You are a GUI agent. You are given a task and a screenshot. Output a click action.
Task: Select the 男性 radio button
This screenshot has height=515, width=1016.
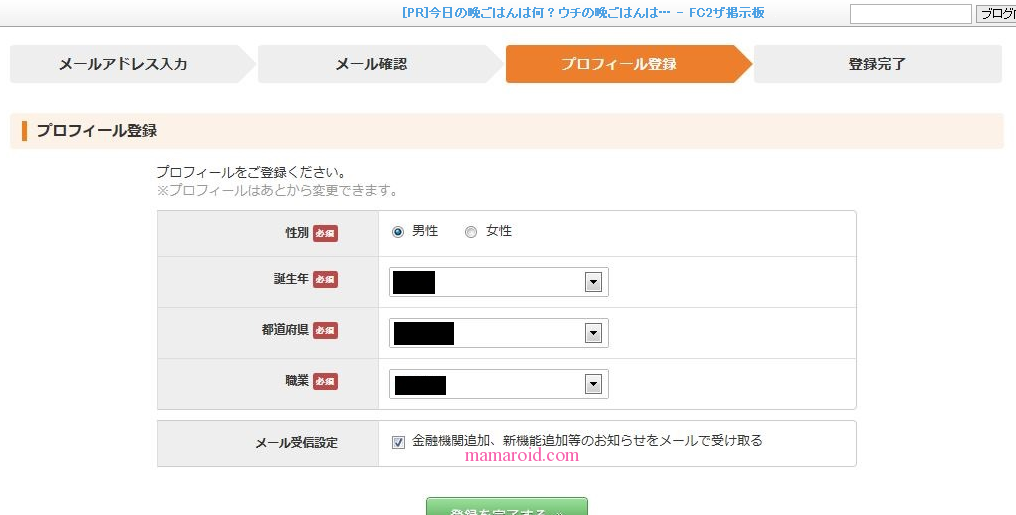click(398, 232)
